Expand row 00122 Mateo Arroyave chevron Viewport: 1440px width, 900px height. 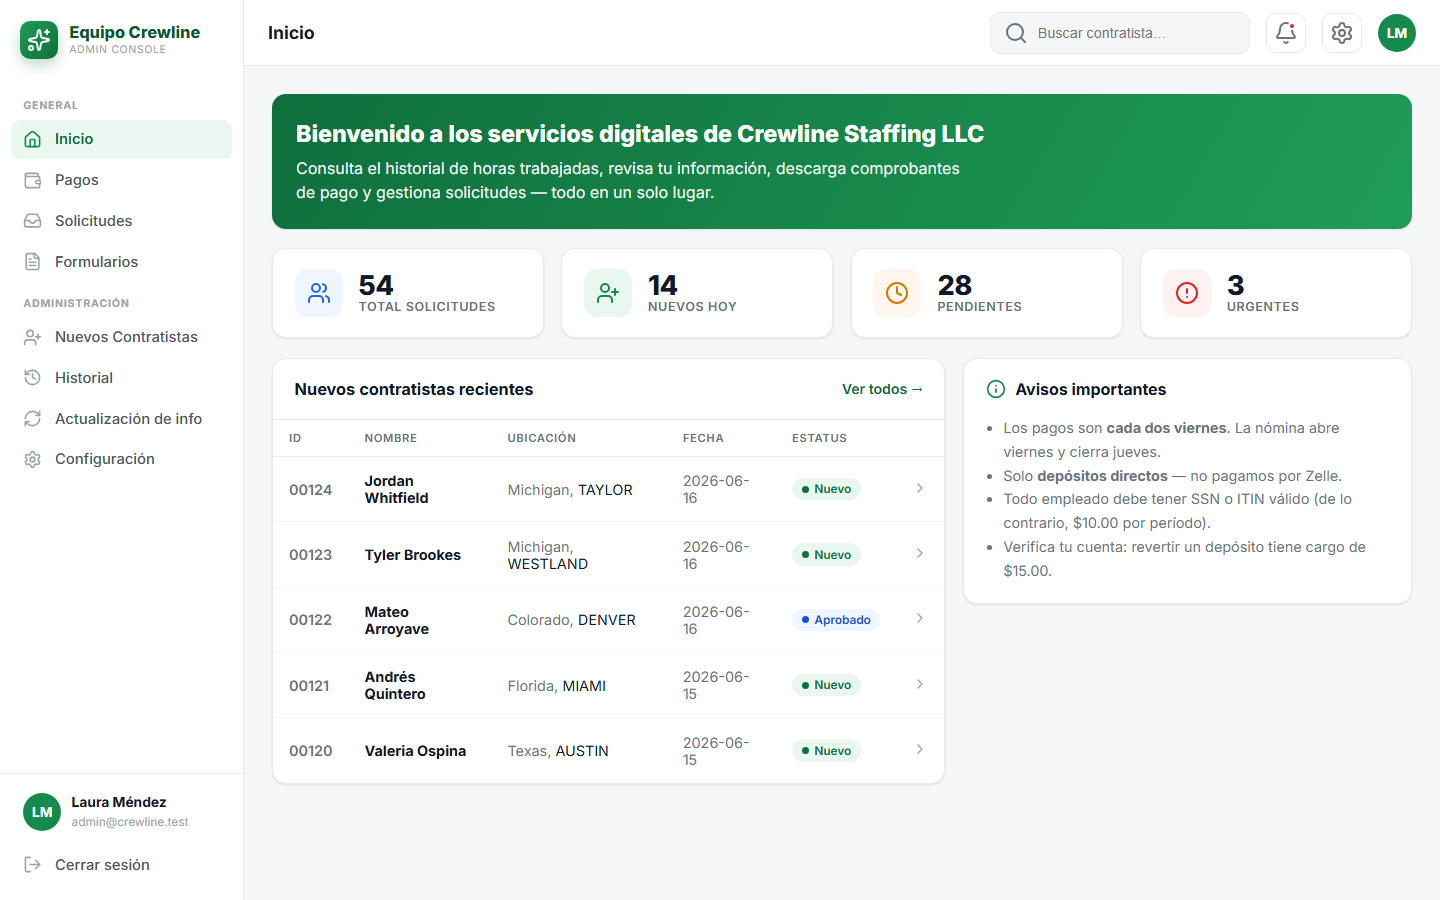tap(920, 618)
